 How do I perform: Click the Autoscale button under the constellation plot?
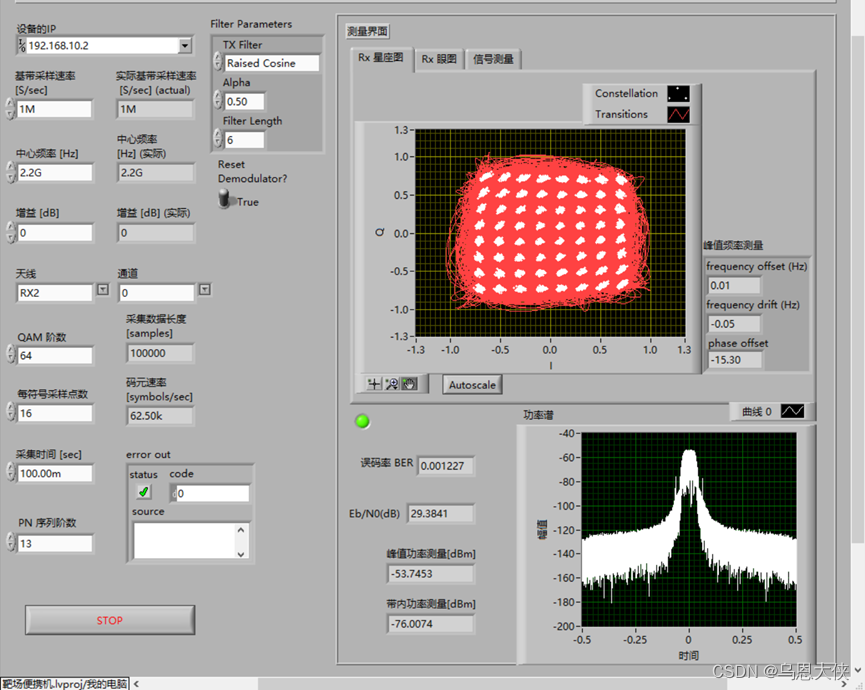click(x=470, y=383)
